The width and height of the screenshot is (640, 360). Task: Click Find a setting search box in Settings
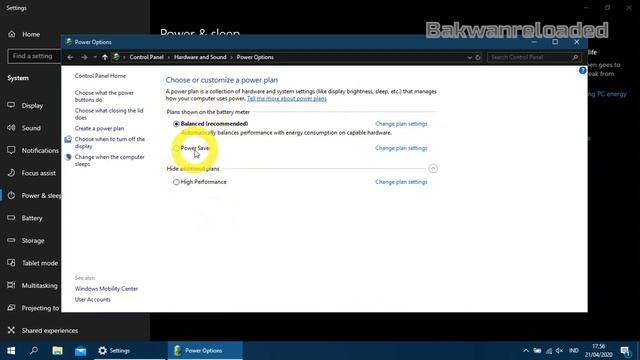[34, 56]
